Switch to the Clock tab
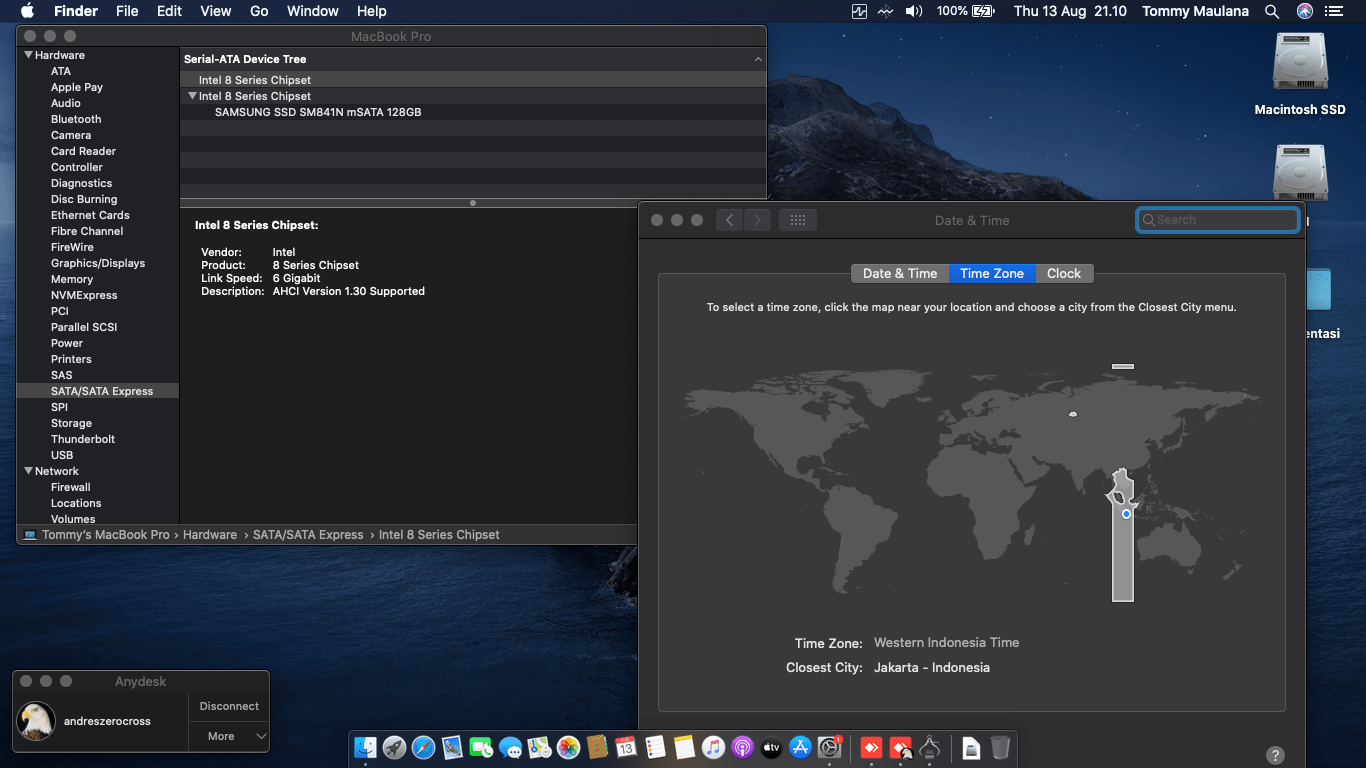 pyautogui.click(x=1063, y=273)
